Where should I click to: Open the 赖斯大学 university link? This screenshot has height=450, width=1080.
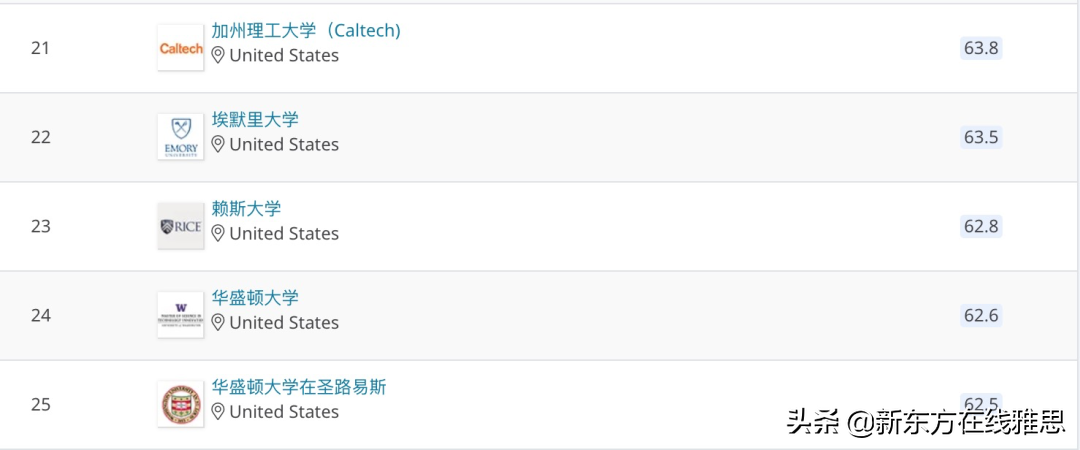click(246, 209)
